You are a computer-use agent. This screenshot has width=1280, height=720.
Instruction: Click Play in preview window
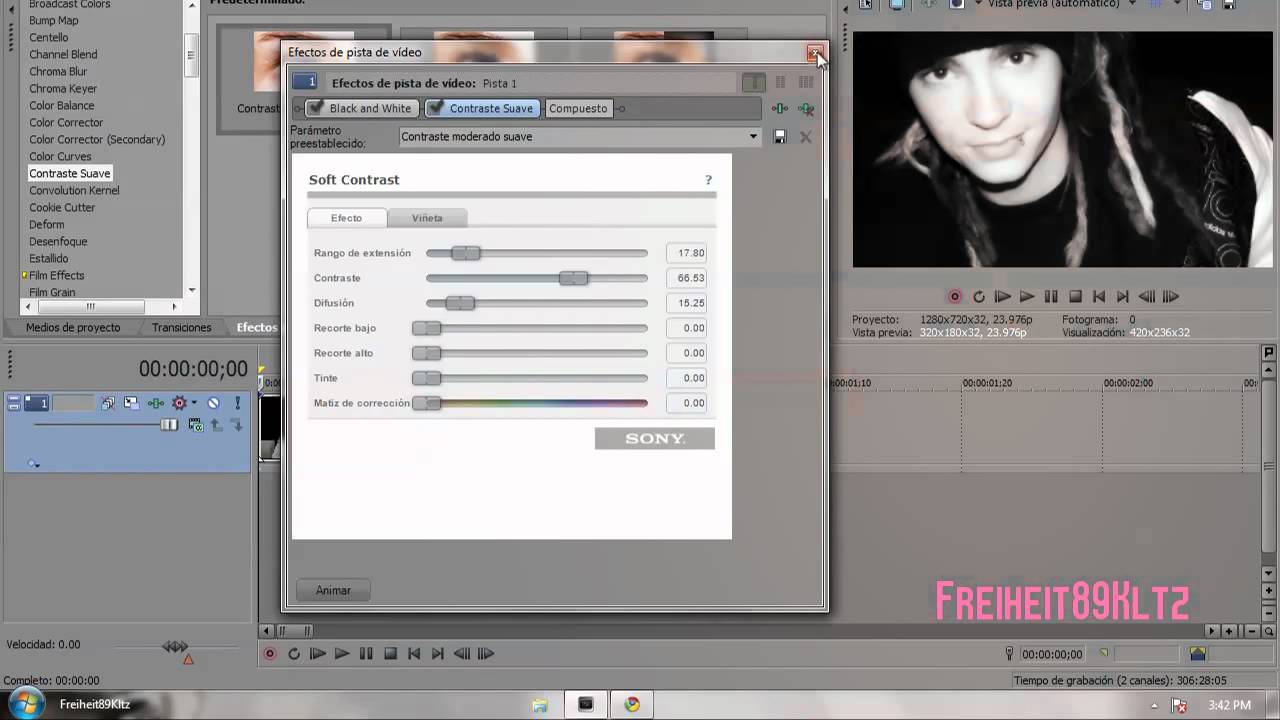tap(1027, 297)
